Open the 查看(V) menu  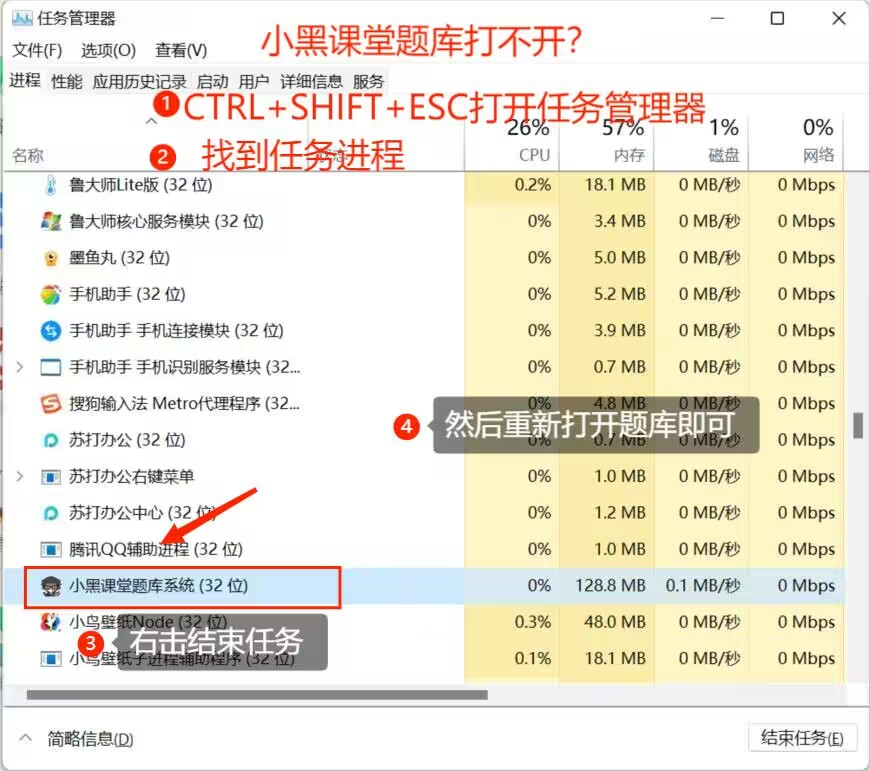[181, 50]
